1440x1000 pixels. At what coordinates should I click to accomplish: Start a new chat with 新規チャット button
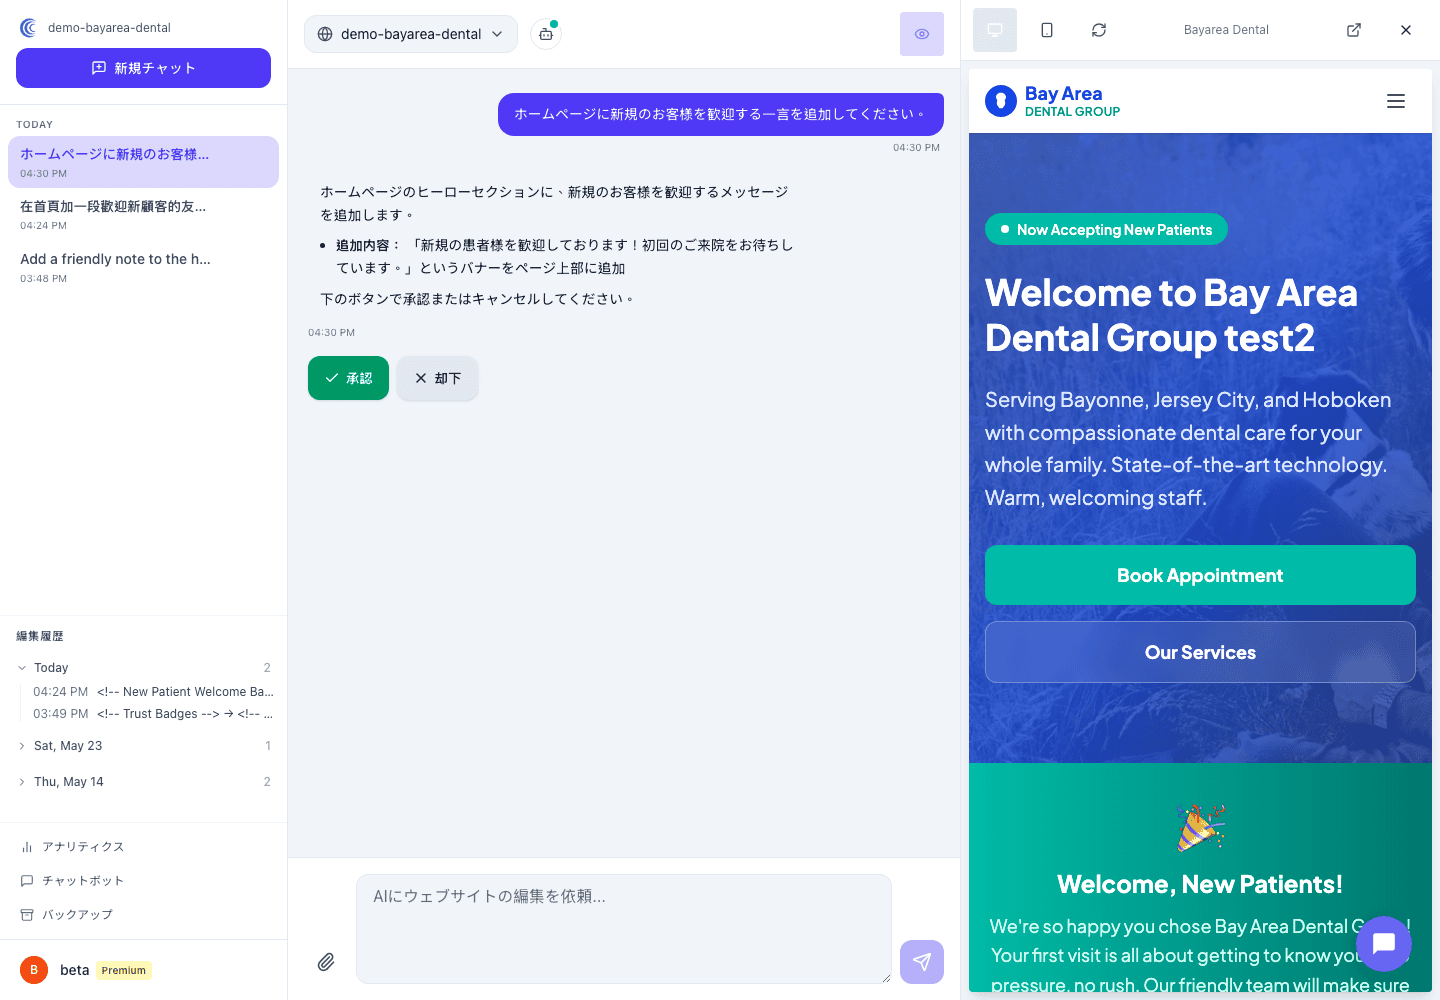[143, 68]
